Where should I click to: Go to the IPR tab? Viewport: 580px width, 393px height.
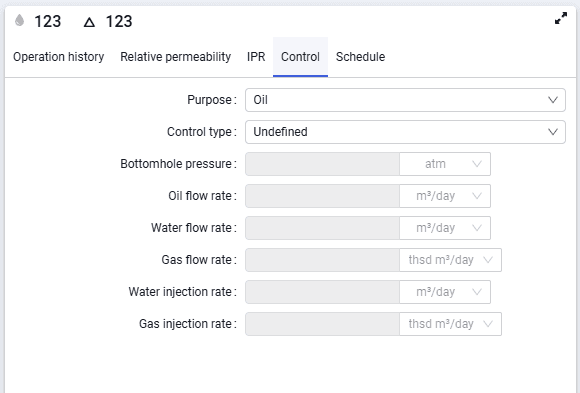pos(256,57)
